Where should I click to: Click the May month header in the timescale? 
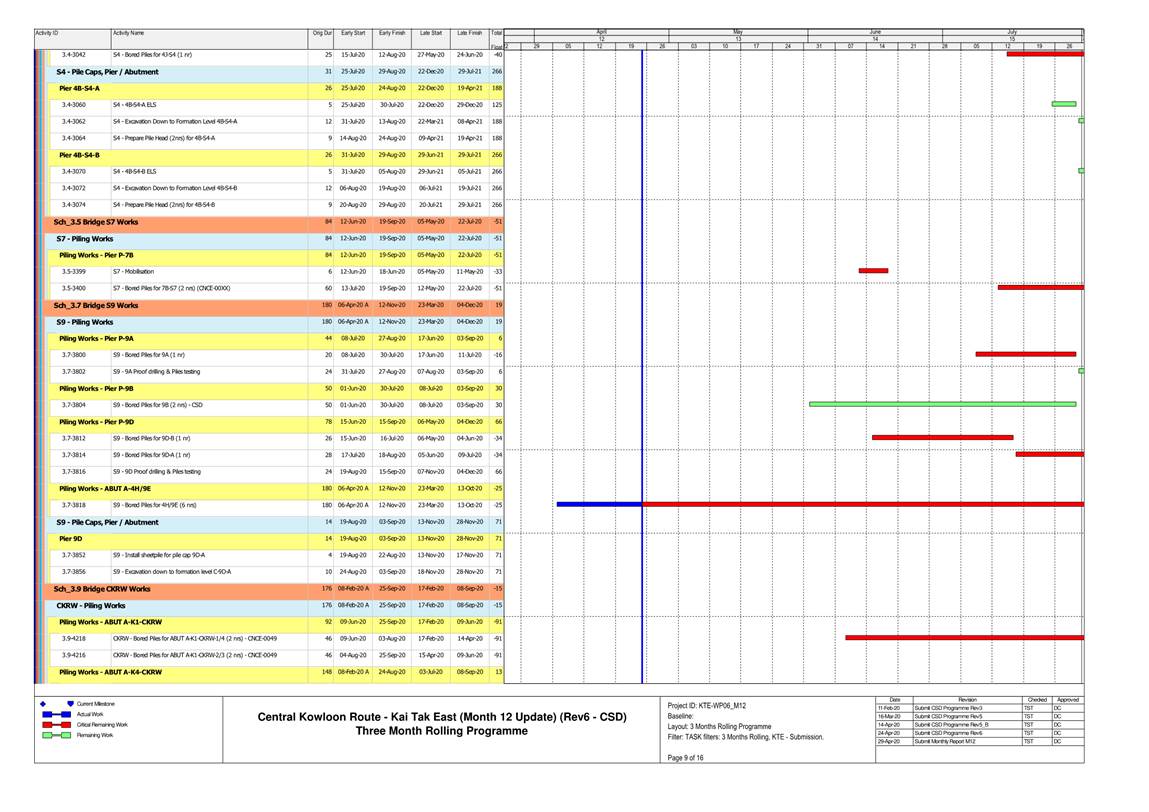pyautogui.click(x=738, y=32)
